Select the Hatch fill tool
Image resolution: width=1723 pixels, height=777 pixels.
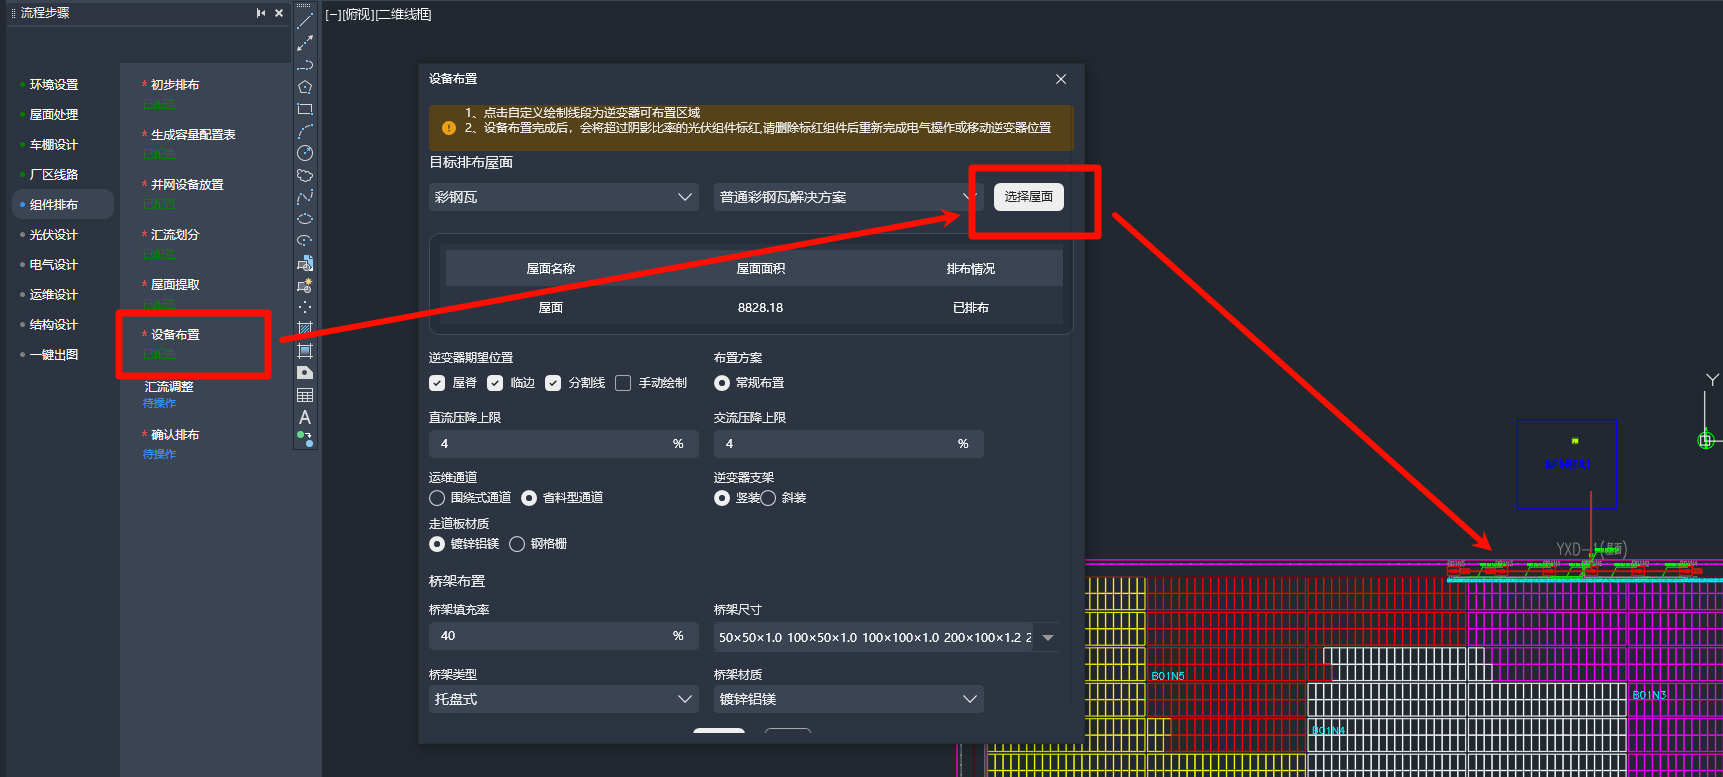[x=305, y=328]
